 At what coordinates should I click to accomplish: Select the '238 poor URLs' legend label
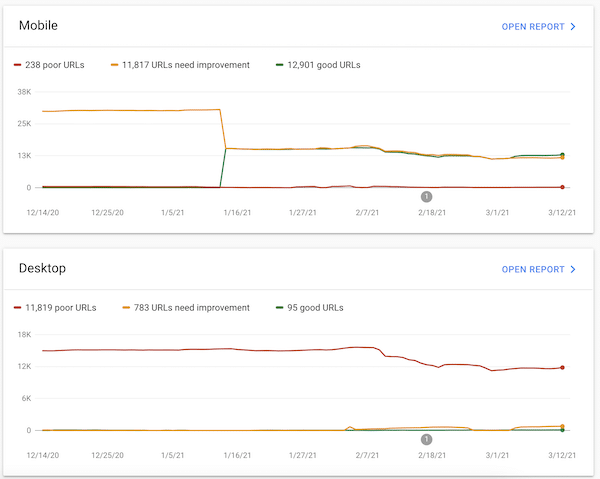(x=55, y=65)
